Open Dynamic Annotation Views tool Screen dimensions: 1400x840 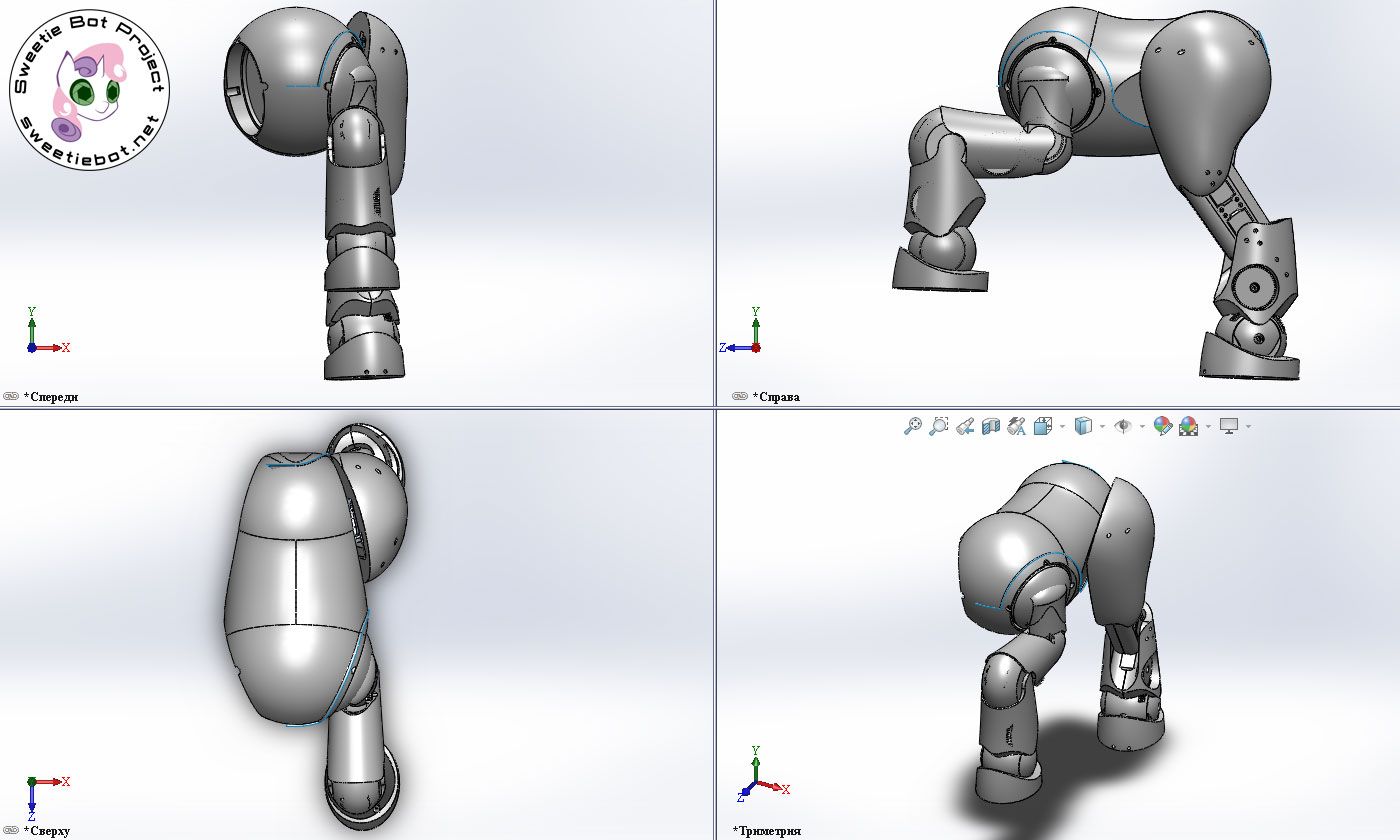pos(1017,426)
